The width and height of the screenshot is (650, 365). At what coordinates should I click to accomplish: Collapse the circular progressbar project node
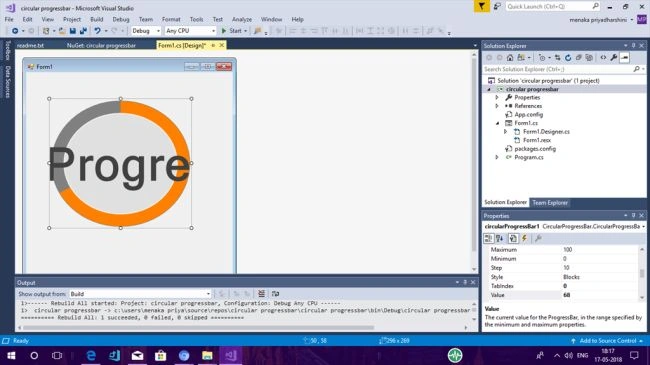489,89
